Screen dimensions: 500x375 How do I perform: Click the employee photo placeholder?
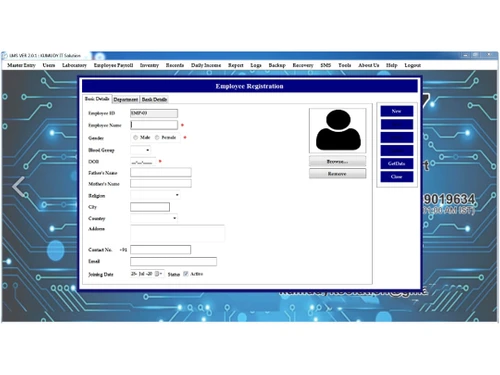(x=338, y=130)
